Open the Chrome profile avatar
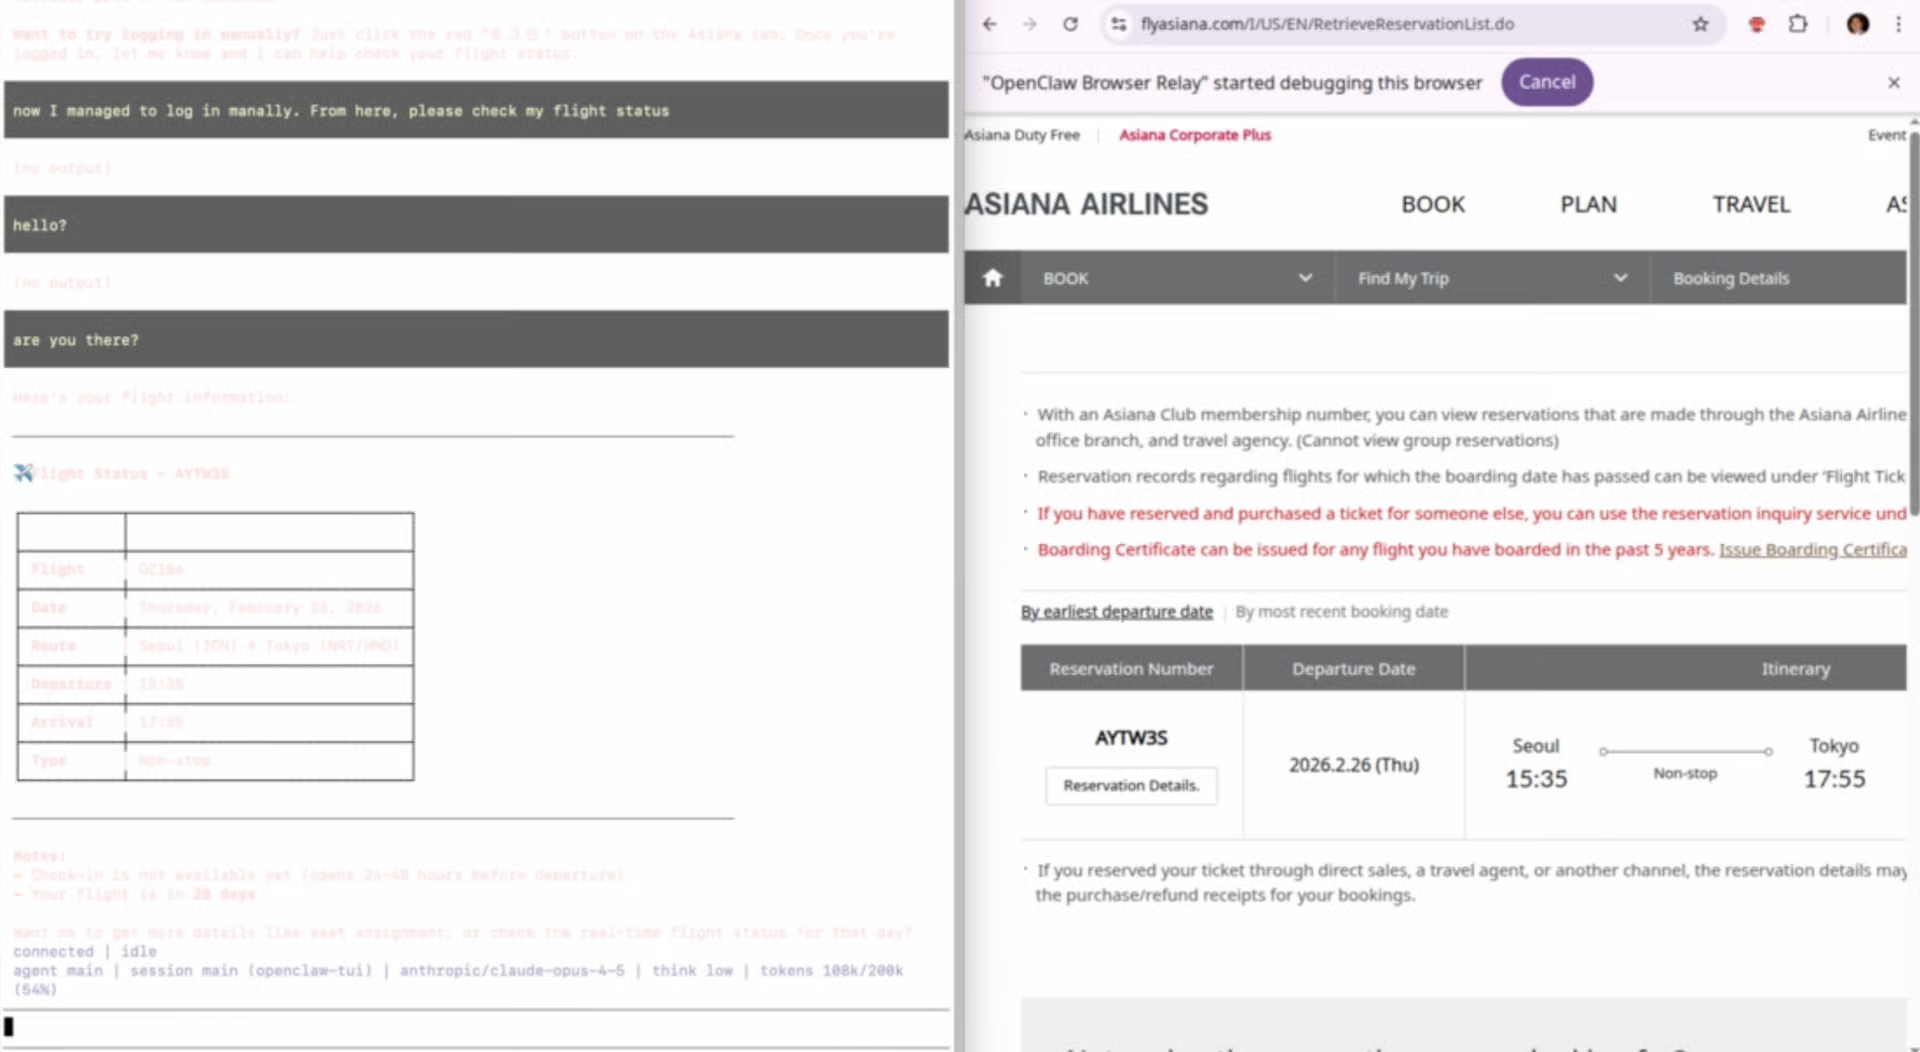 [x=1857, y=24]
